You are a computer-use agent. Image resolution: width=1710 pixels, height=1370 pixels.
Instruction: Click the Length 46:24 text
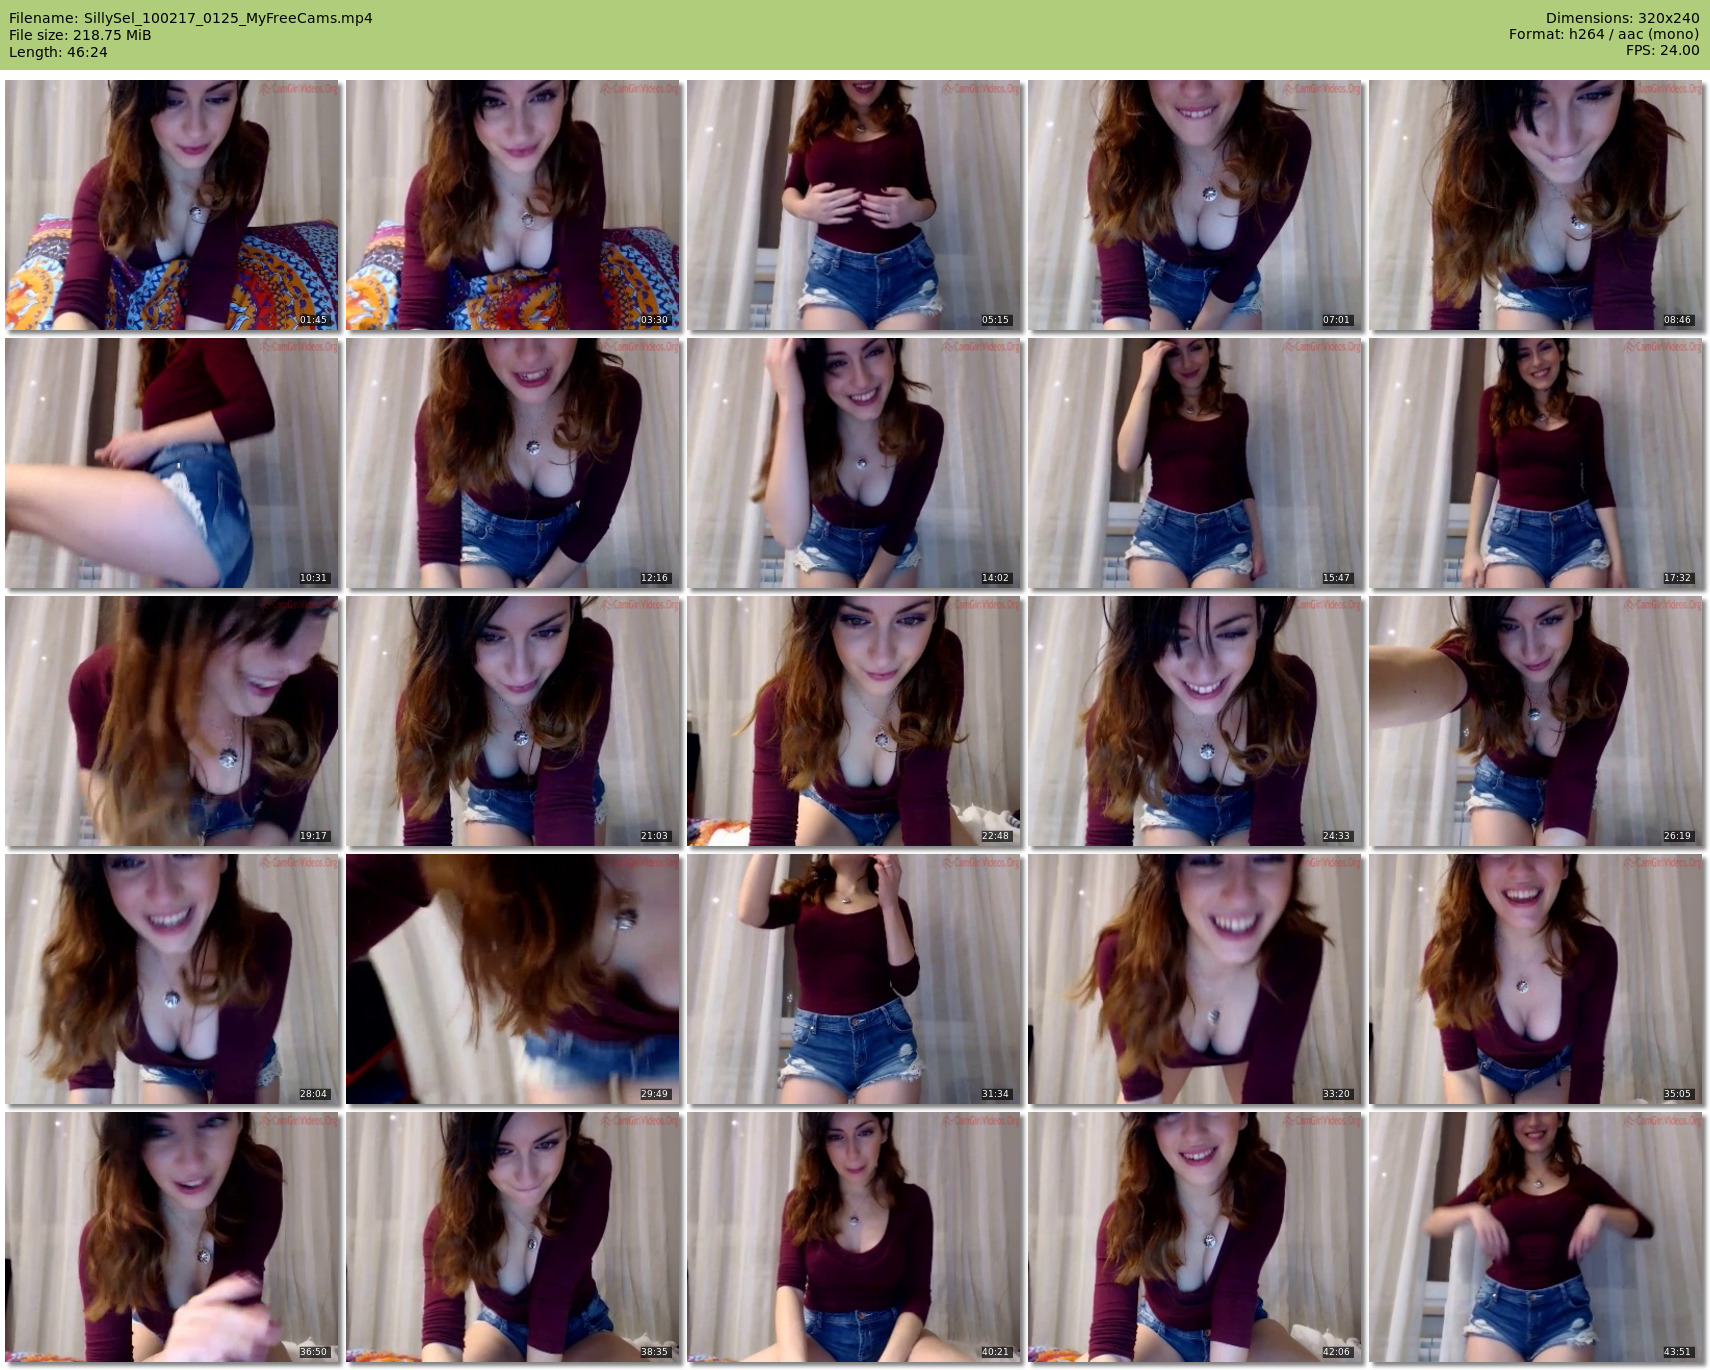58,52
